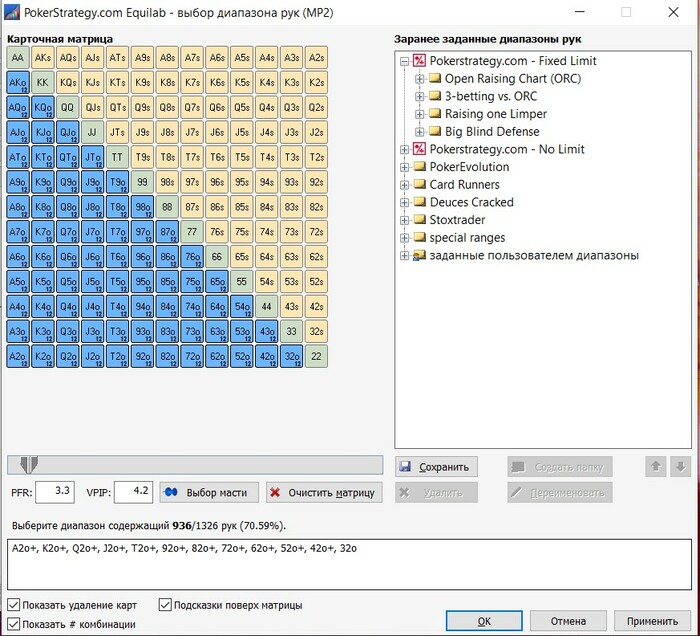
Task: Toggle Показать # комбинации checkbox
Action: [14, 624]
